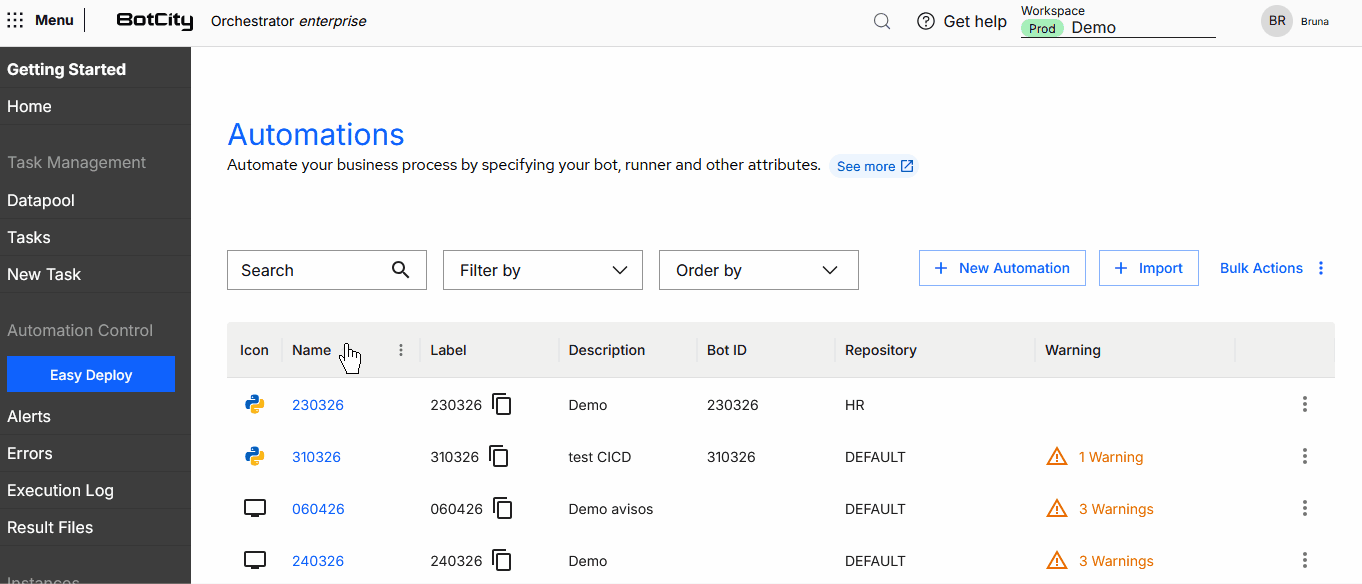Expand the Filter by dropdown

pos(542,270)
